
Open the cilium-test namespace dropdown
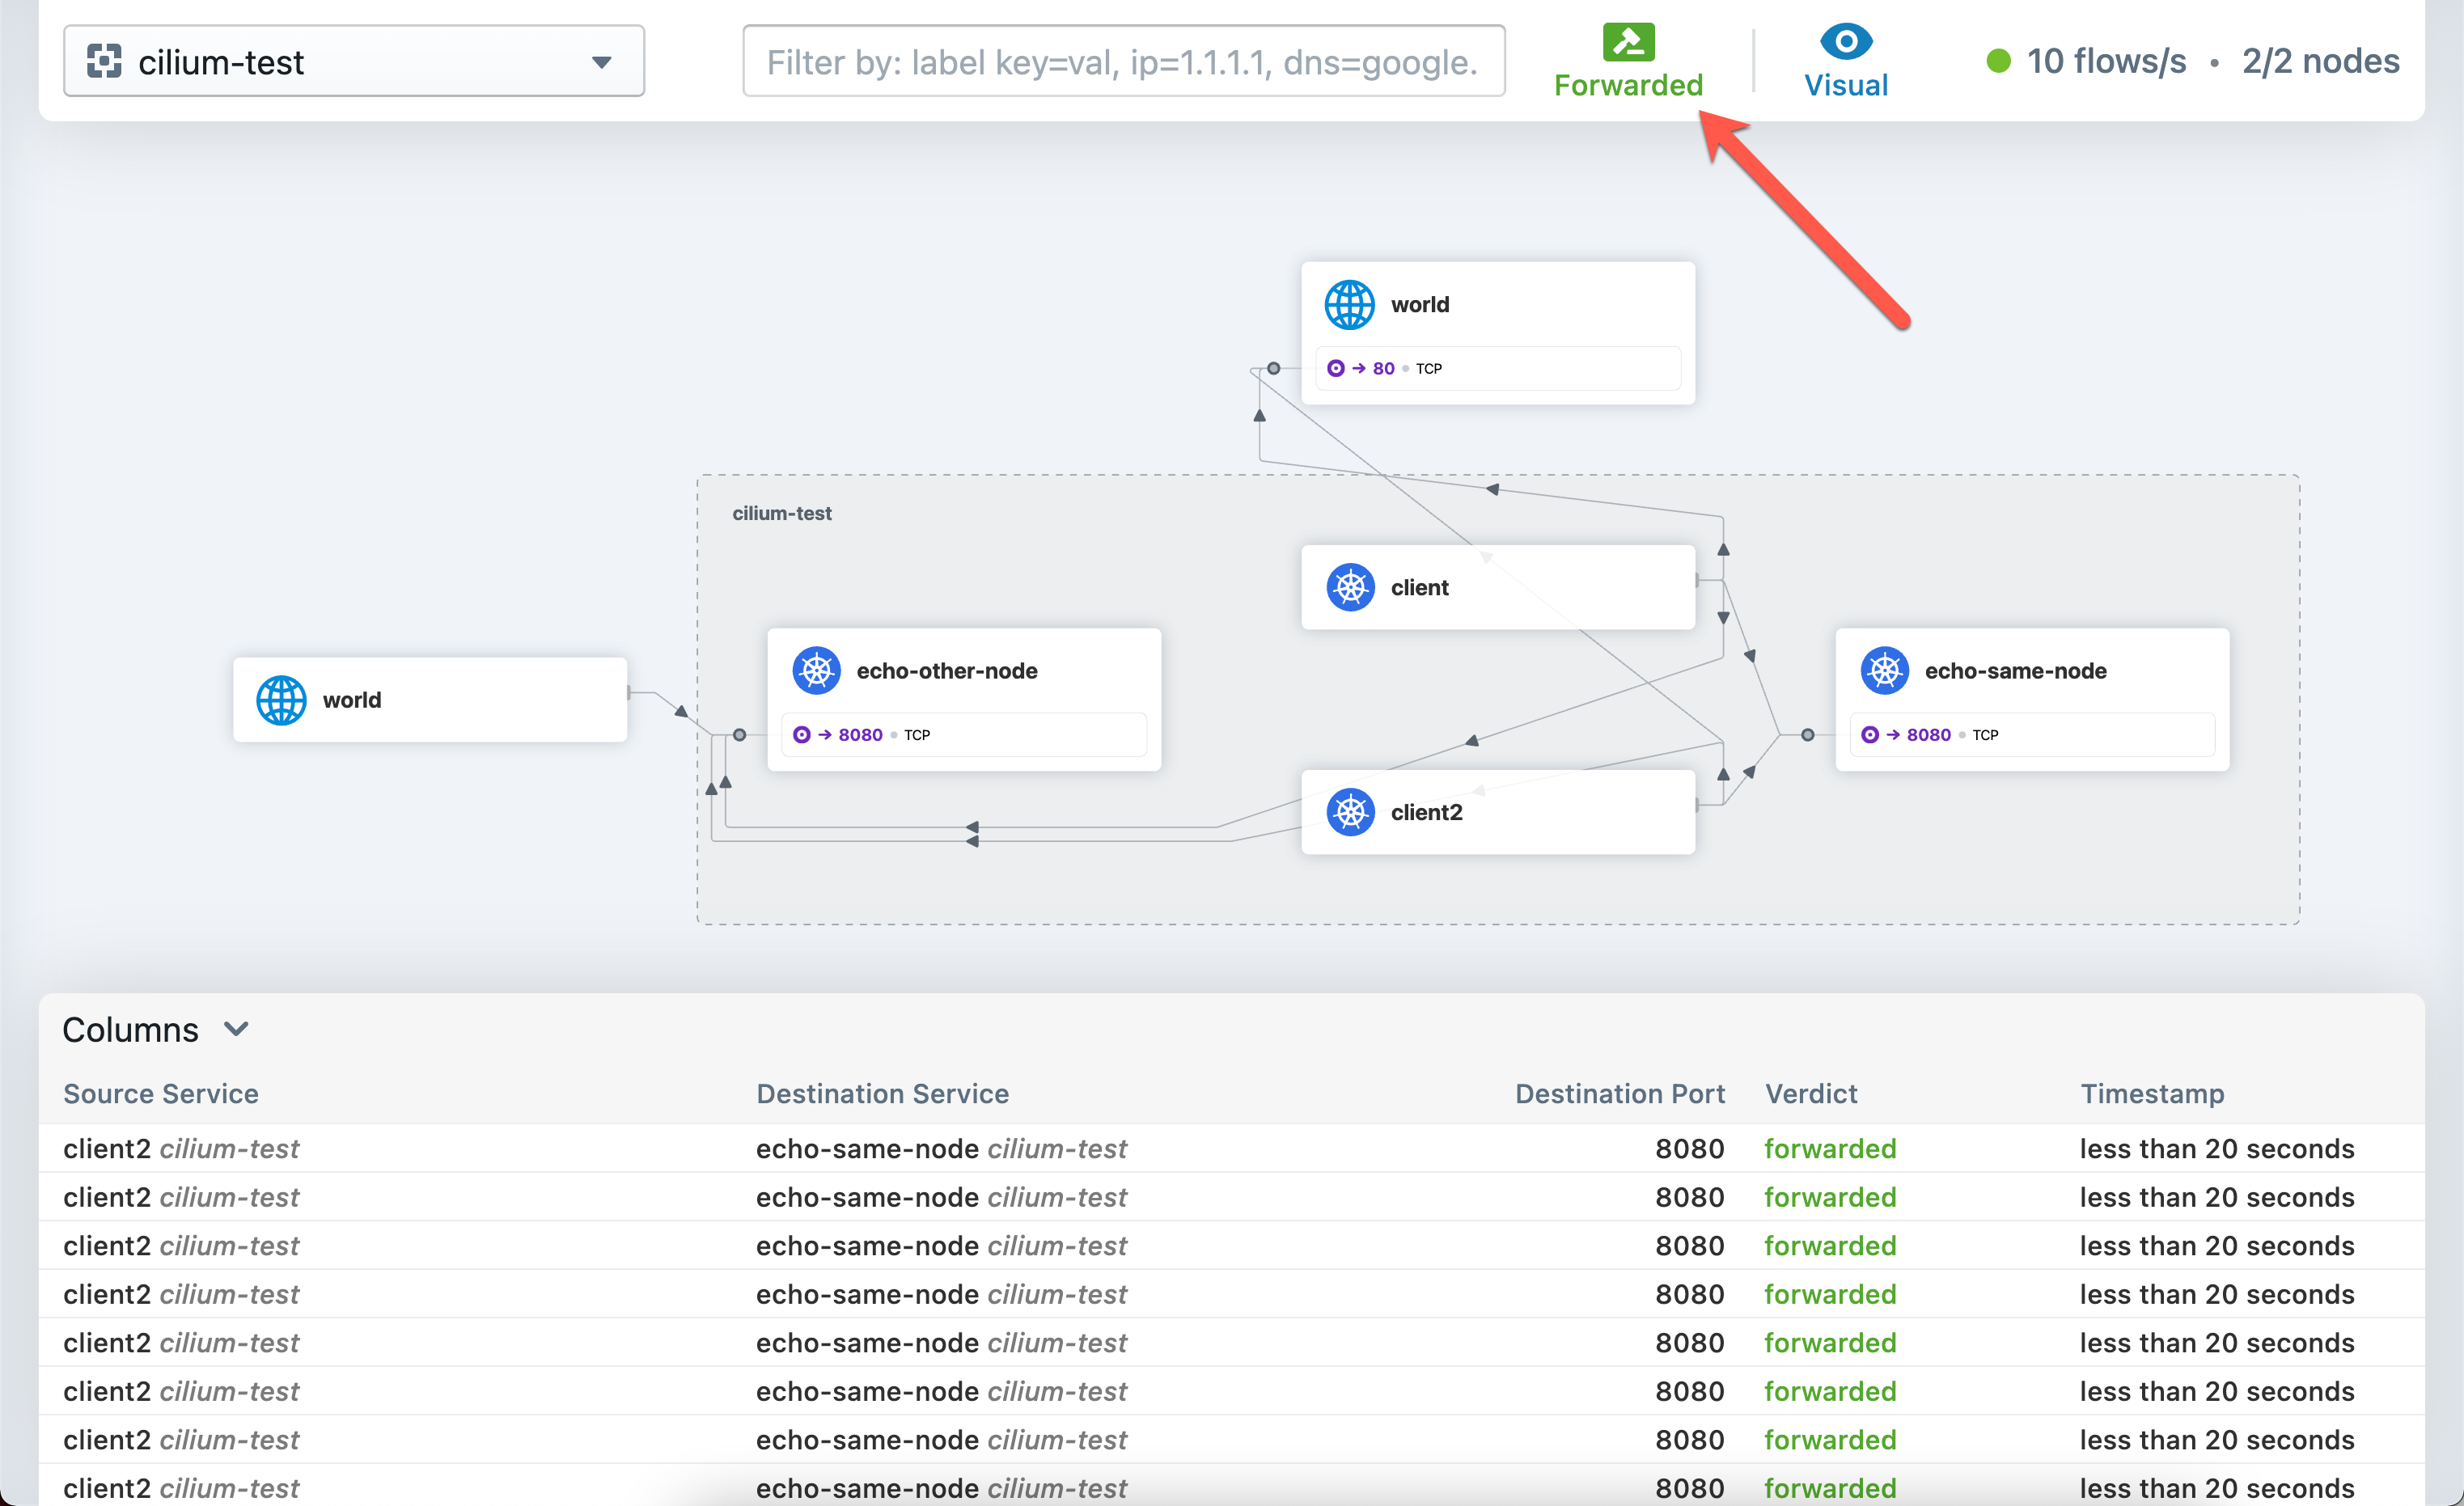point(600,62)
